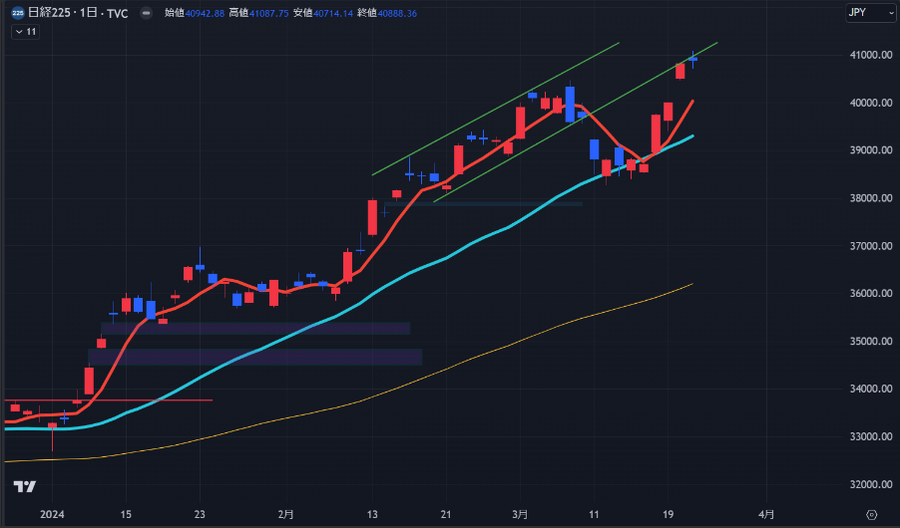Click the 4月 label on time axis
The height and width of the screenshot is (528, 900).
765,514
